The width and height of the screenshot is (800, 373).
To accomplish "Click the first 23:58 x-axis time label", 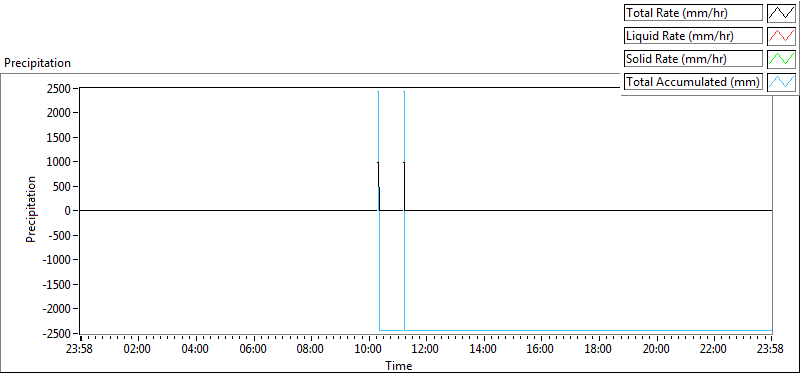I will click(x=80, y=349).
